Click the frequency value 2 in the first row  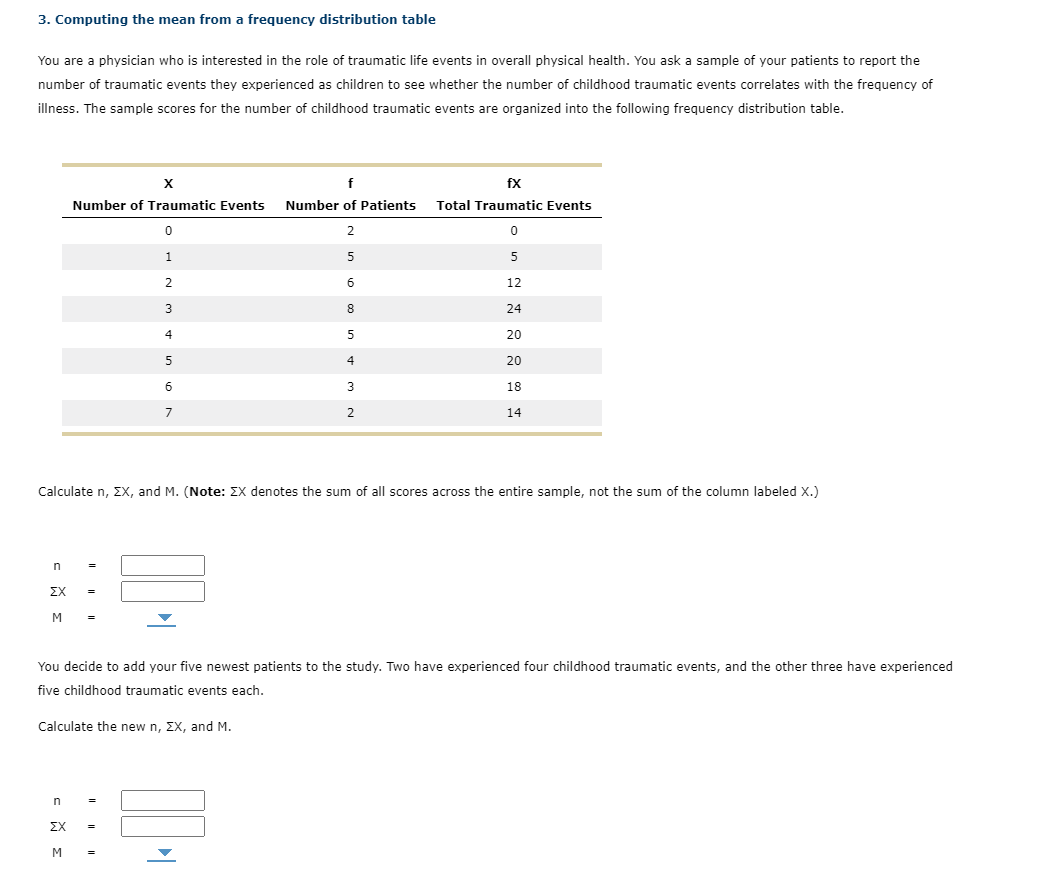350,230
